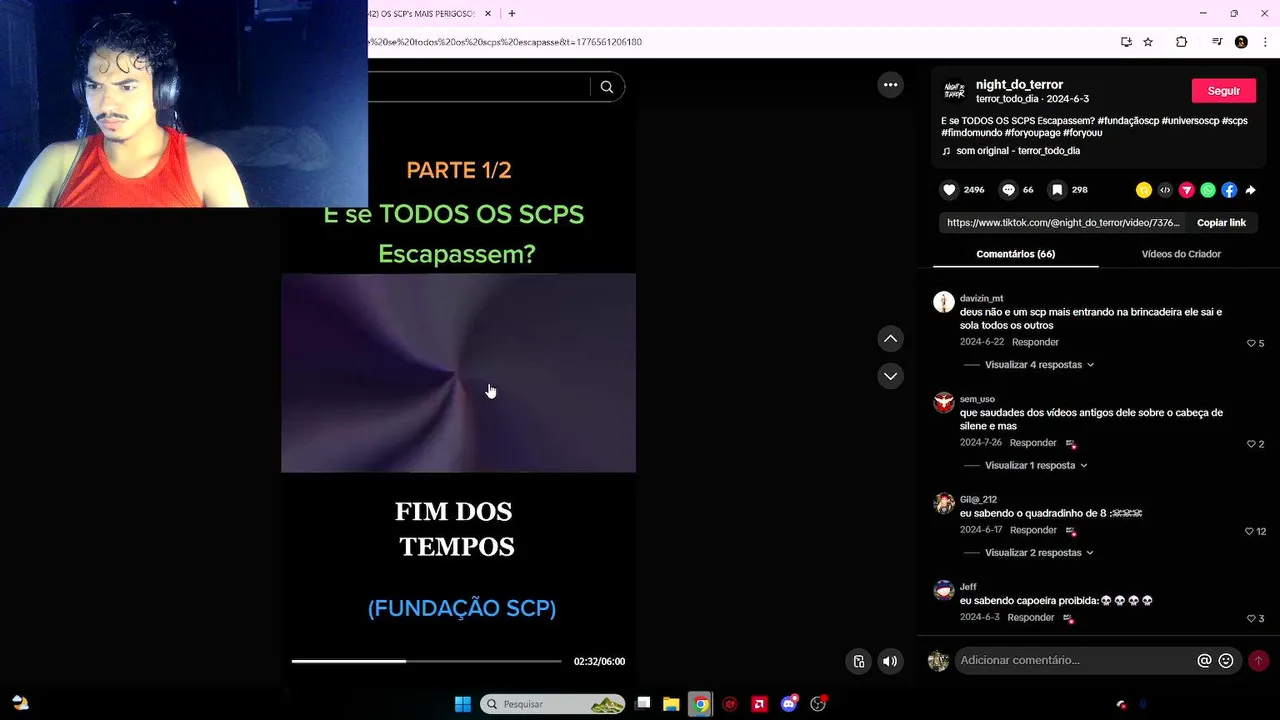Click the weather widget on the taskbar
This screenshot has width=1280, height=720.
[x=20, y=704]
